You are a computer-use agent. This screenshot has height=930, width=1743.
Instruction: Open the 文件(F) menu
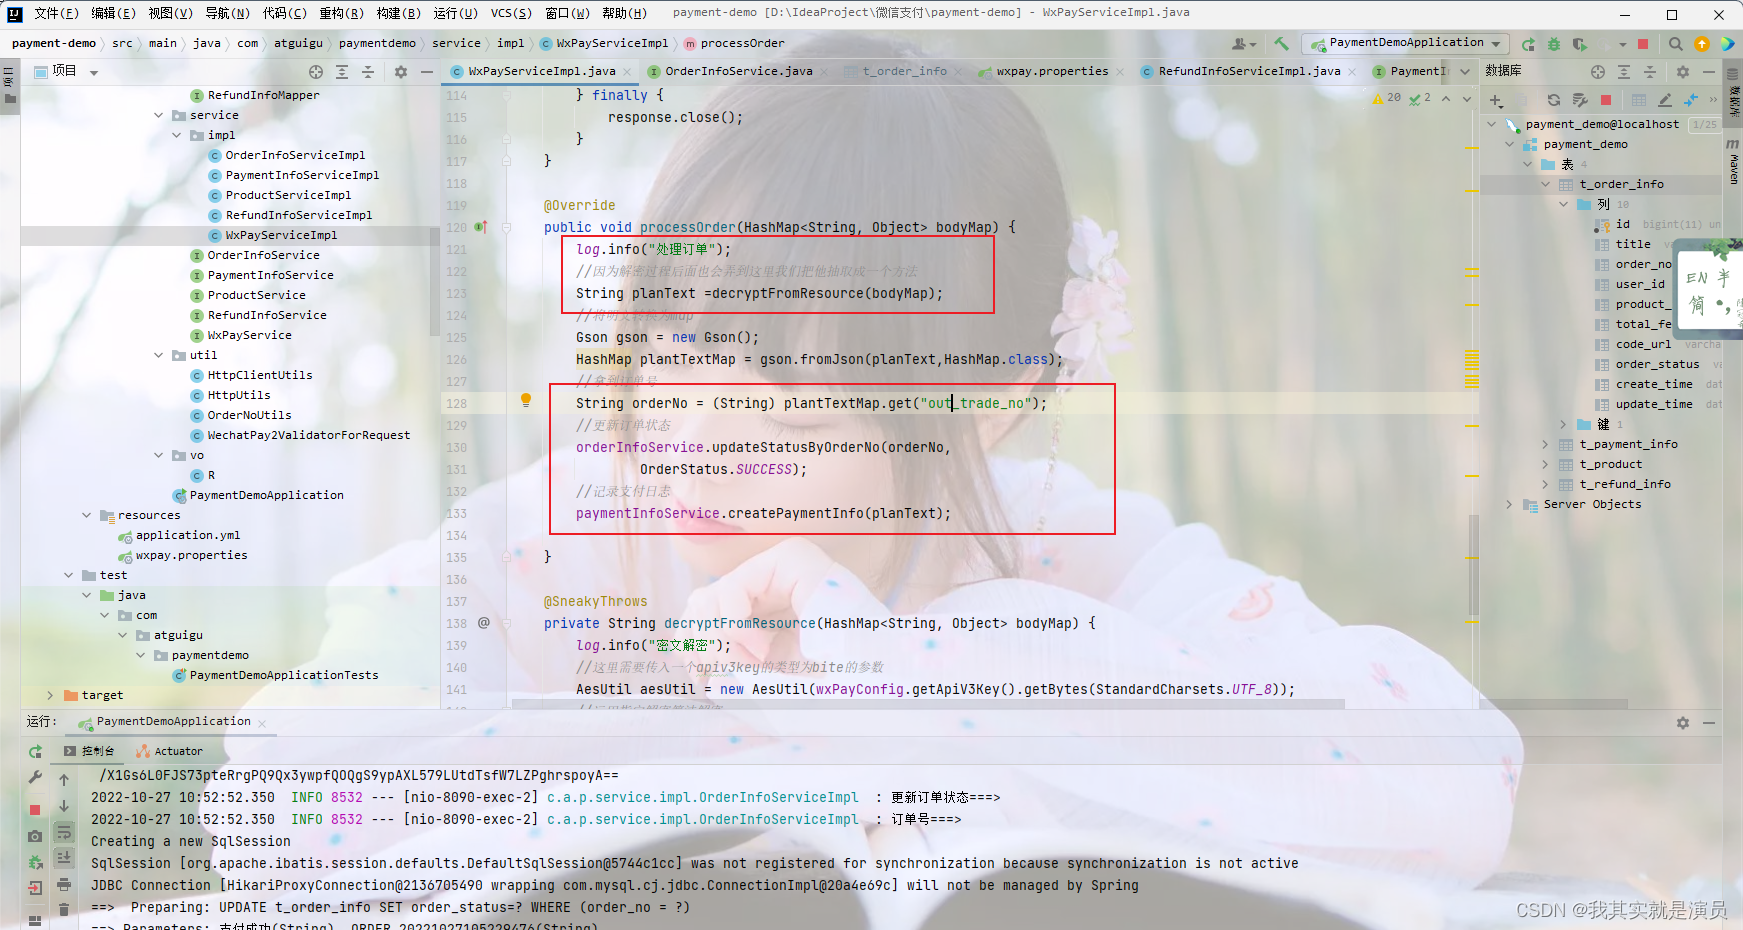tap(56, 13)
